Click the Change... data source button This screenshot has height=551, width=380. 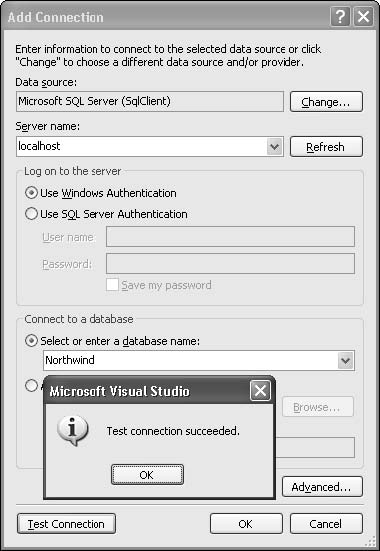tap(326, 102)
